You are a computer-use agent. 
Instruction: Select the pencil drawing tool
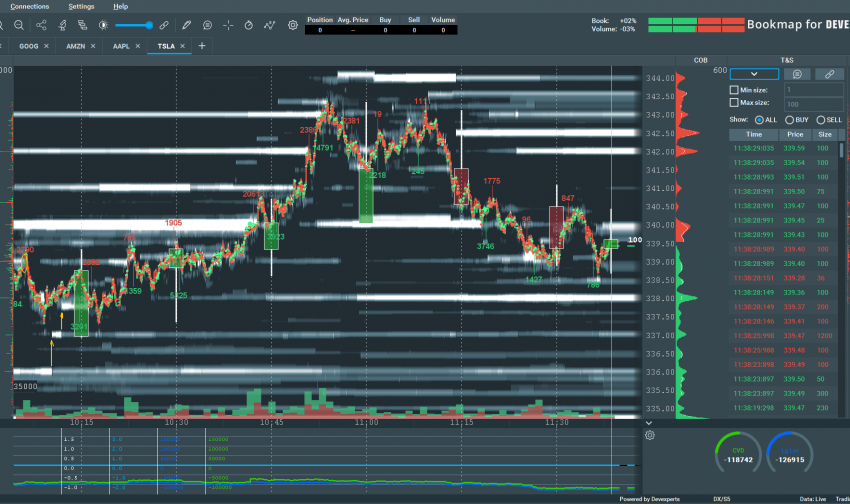[186, 25]
